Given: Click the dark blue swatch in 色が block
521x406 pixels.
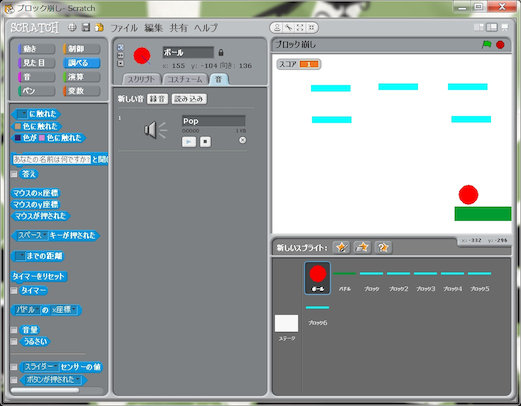Looking at the screenshot, I should click(x=18, y=138).
